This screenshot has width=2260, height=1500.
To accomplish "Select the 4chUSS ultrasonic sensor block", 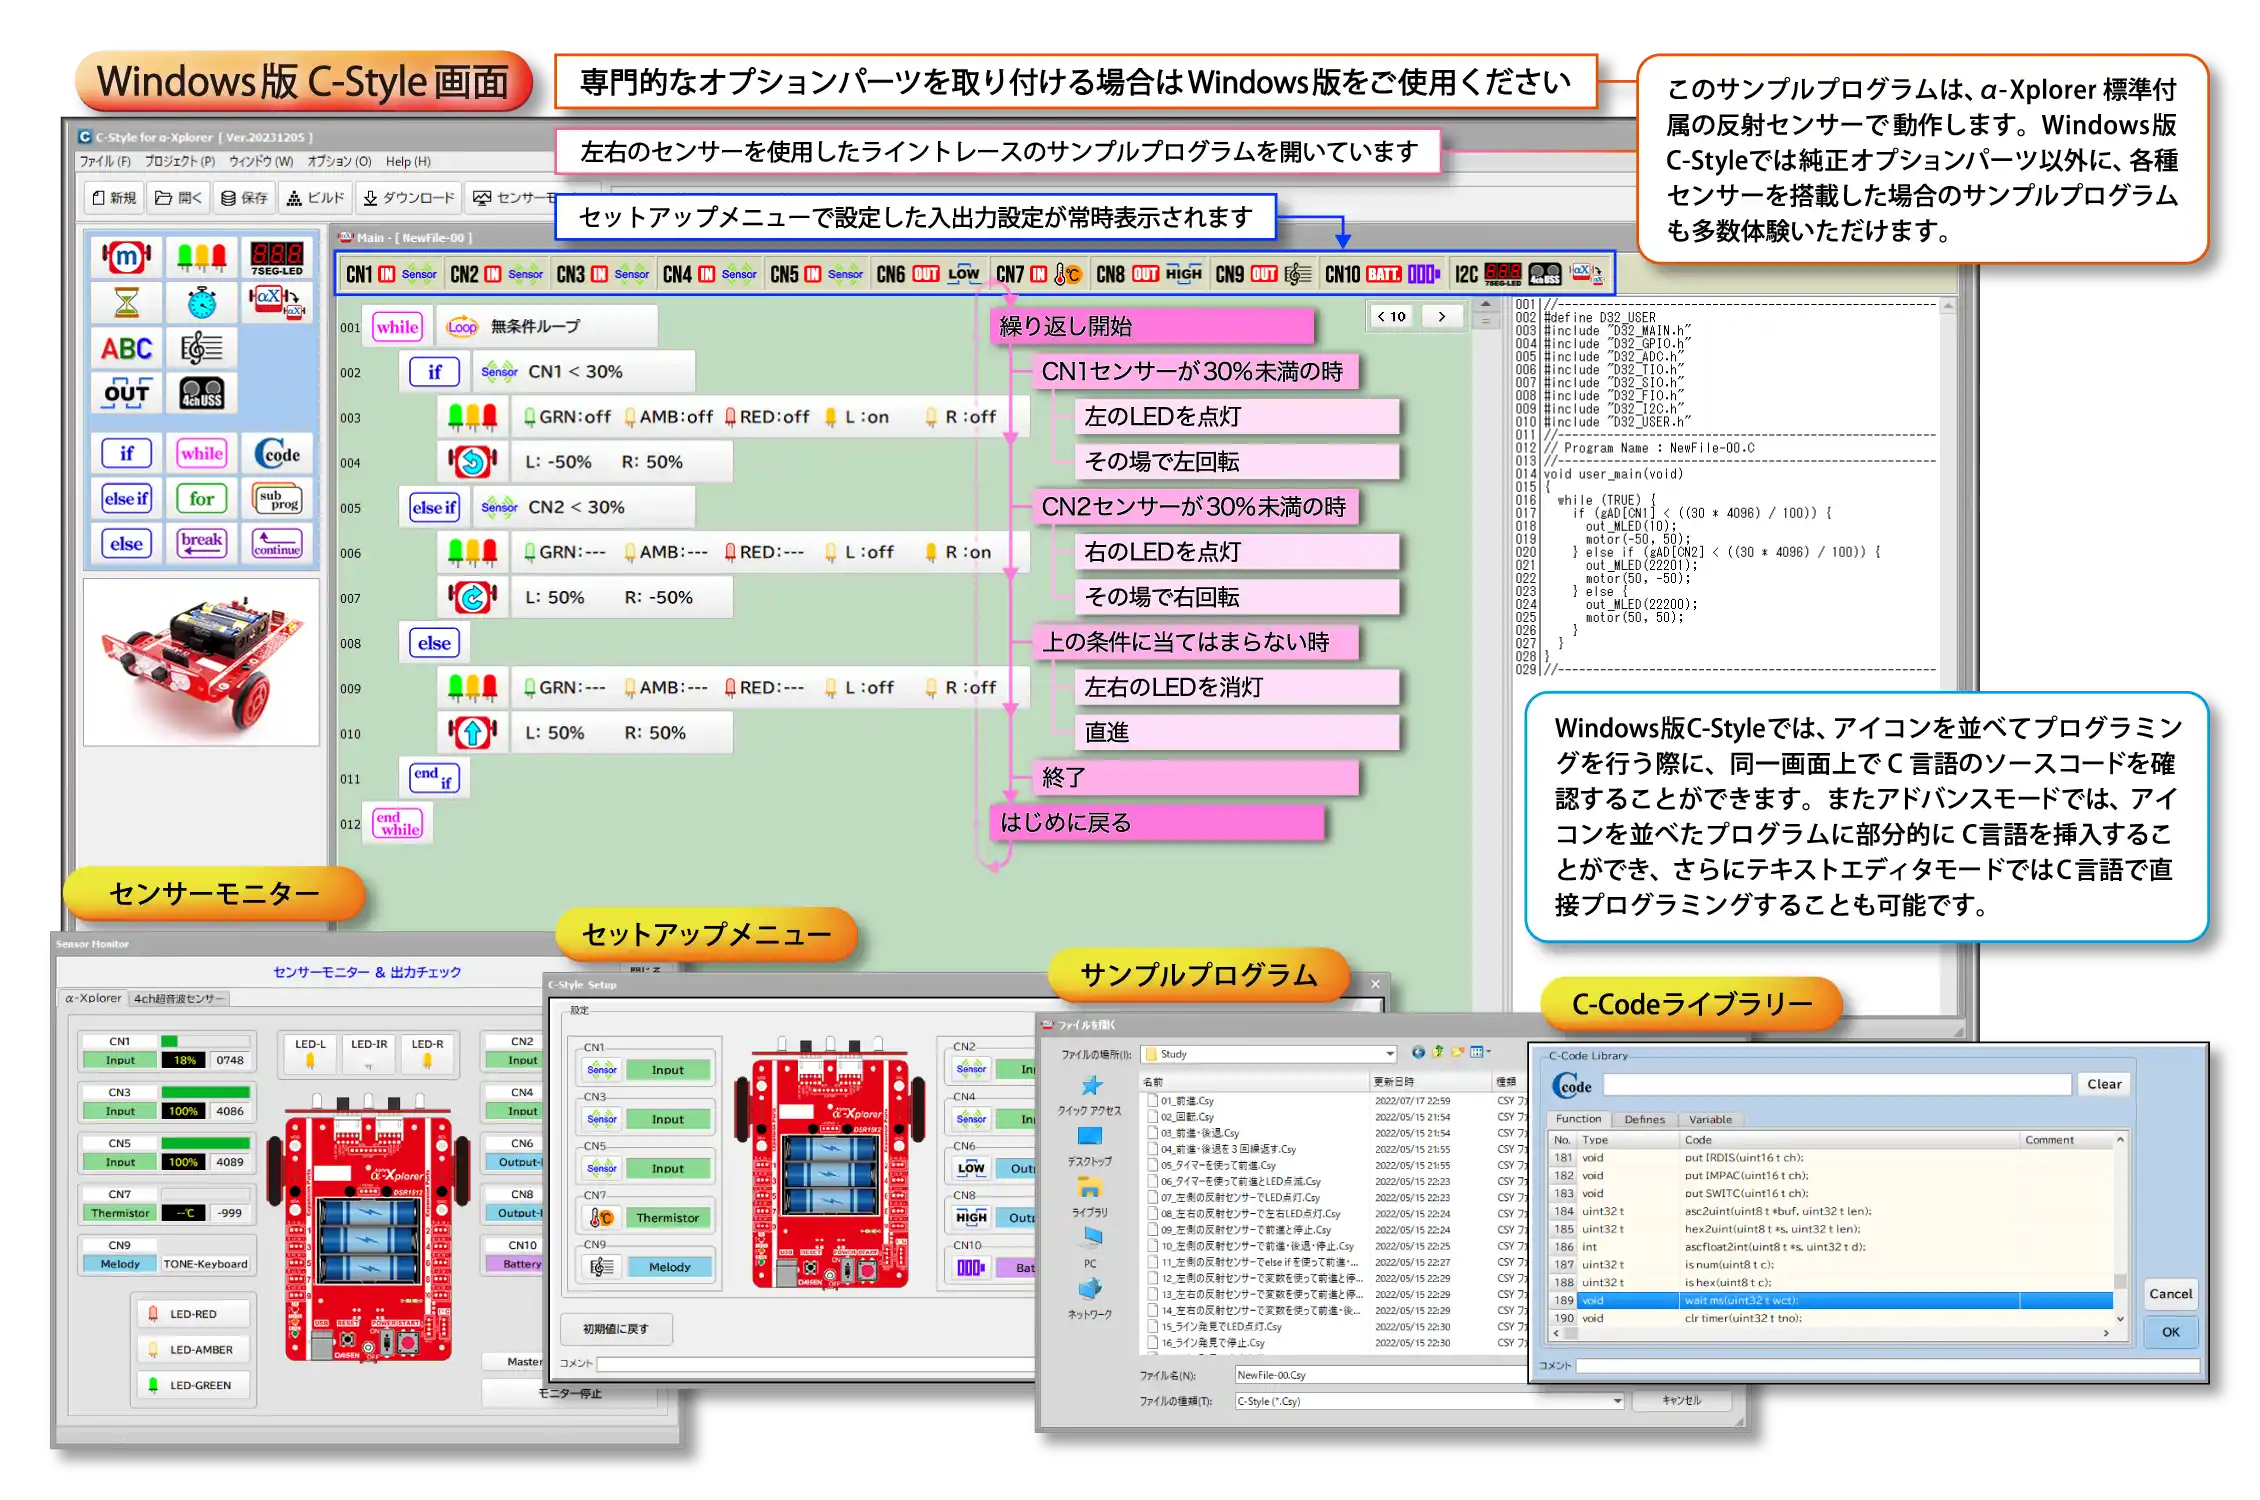I will point(202,393).
